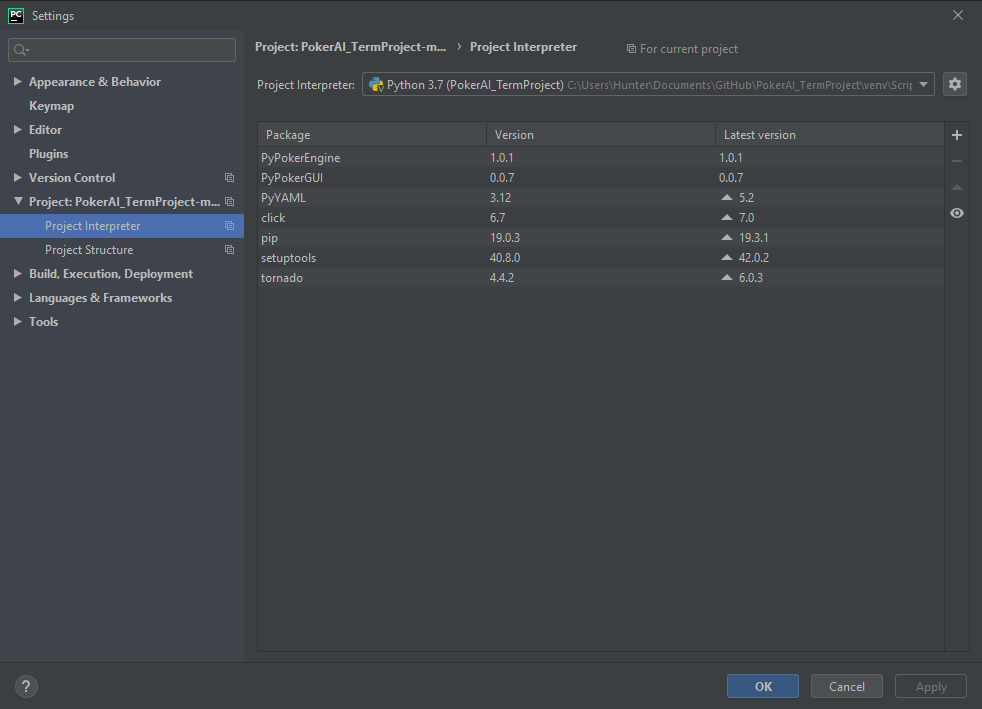Viewport: 982px width, 709px height.
Task: Click version 3.12 of PyYAML
Action: (500, 197)
